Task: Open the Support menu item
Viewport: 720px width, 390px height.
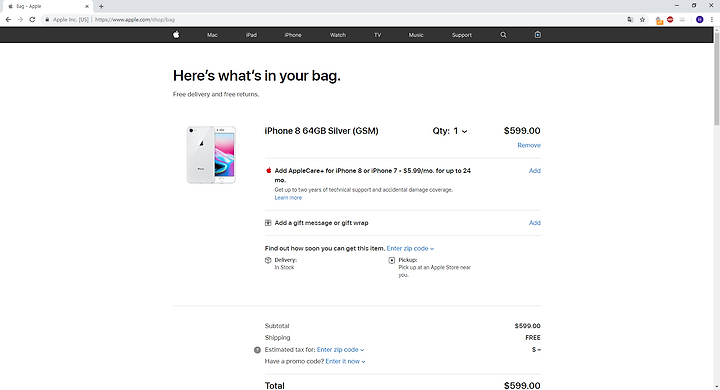Action: tap(461, 35)
